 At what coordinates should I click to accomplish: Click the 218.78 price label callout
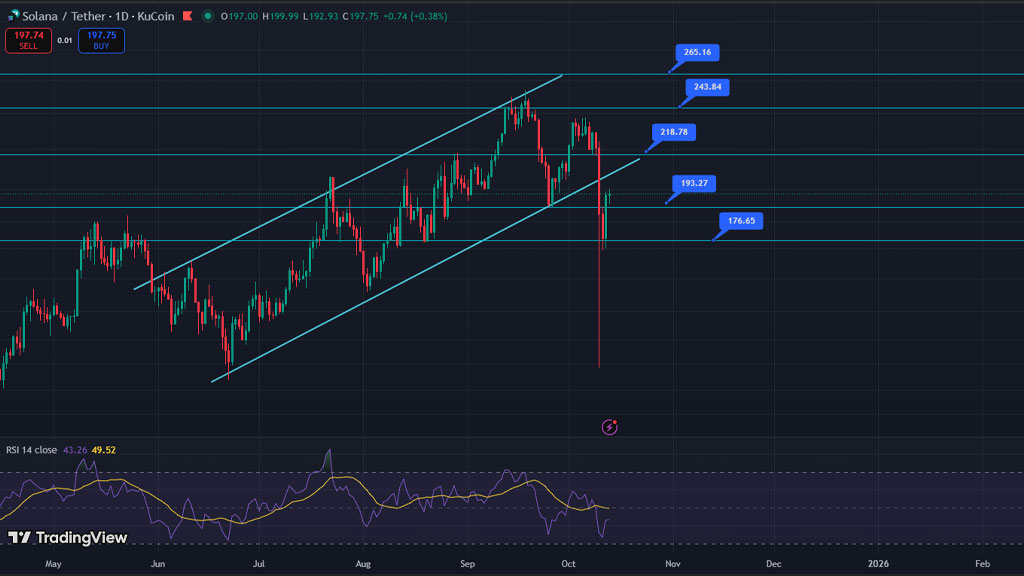[672, 132]
